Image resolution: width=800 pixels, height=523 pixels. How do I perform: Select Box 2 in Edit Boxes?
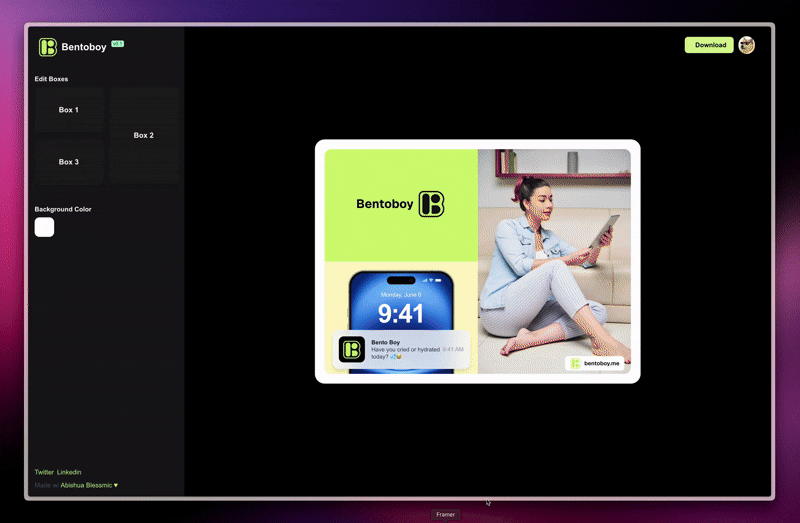click(144, 135)
